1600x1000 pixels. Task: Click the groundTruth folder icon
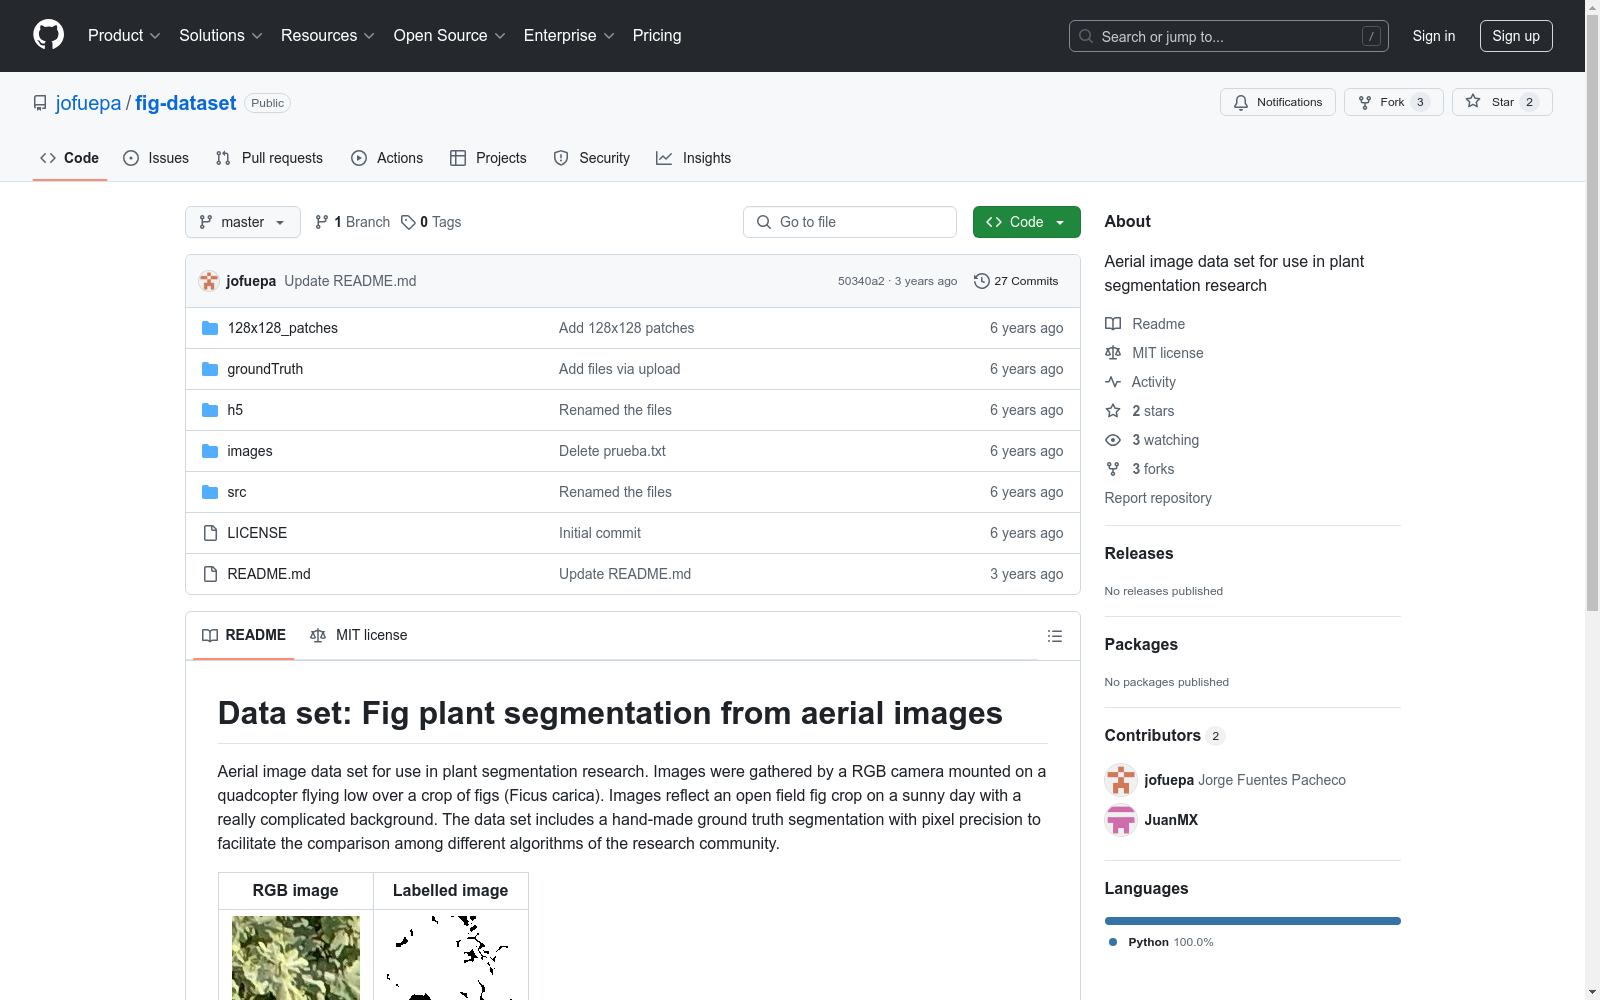pos(210,369)
